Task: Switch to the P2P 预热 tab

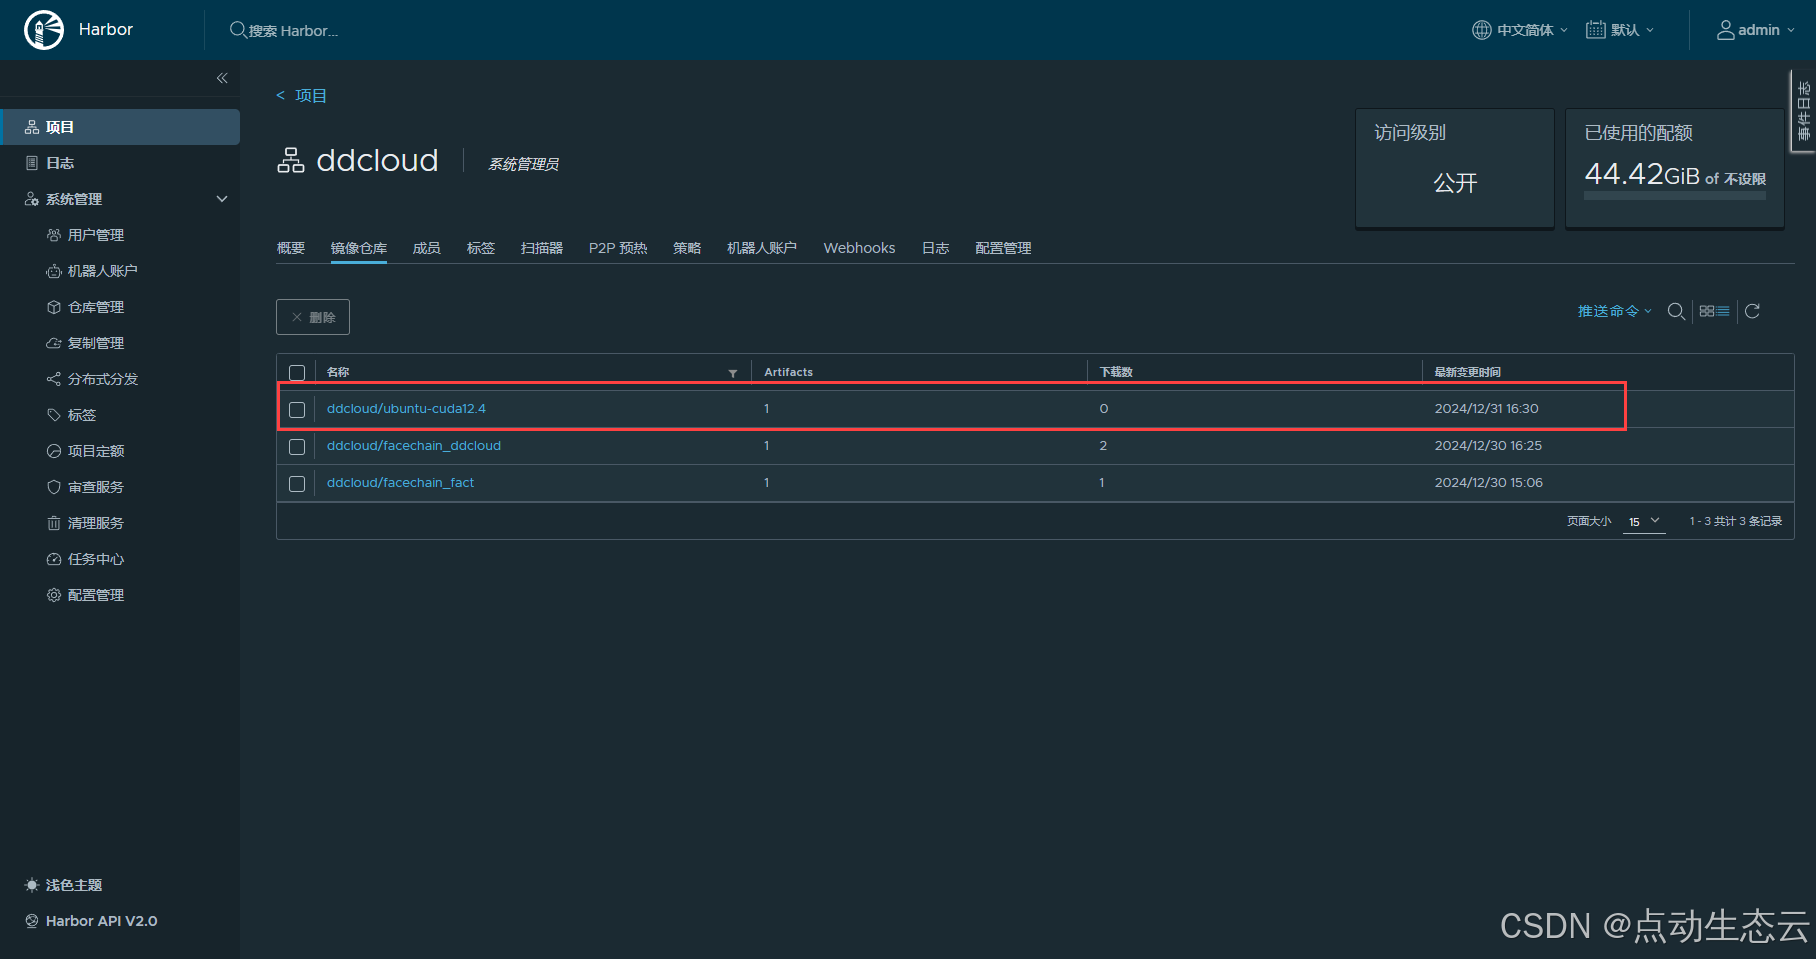Action: coord(618,248)
